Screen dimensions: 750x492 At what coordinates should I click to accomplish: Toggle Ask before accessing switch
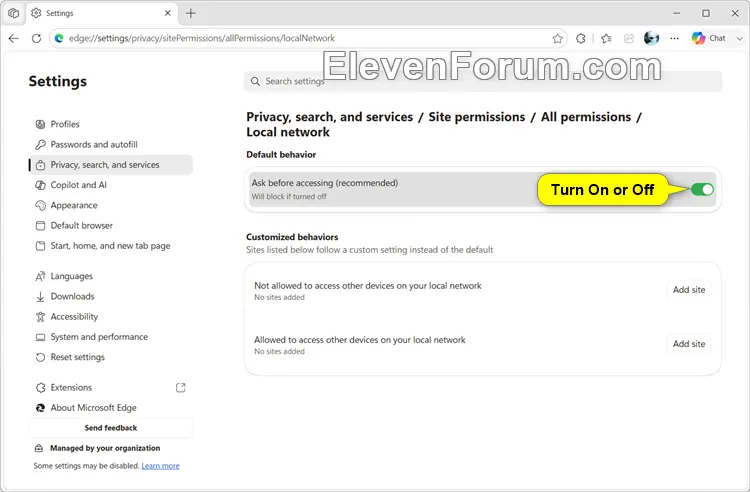click(x=702, y=190)
